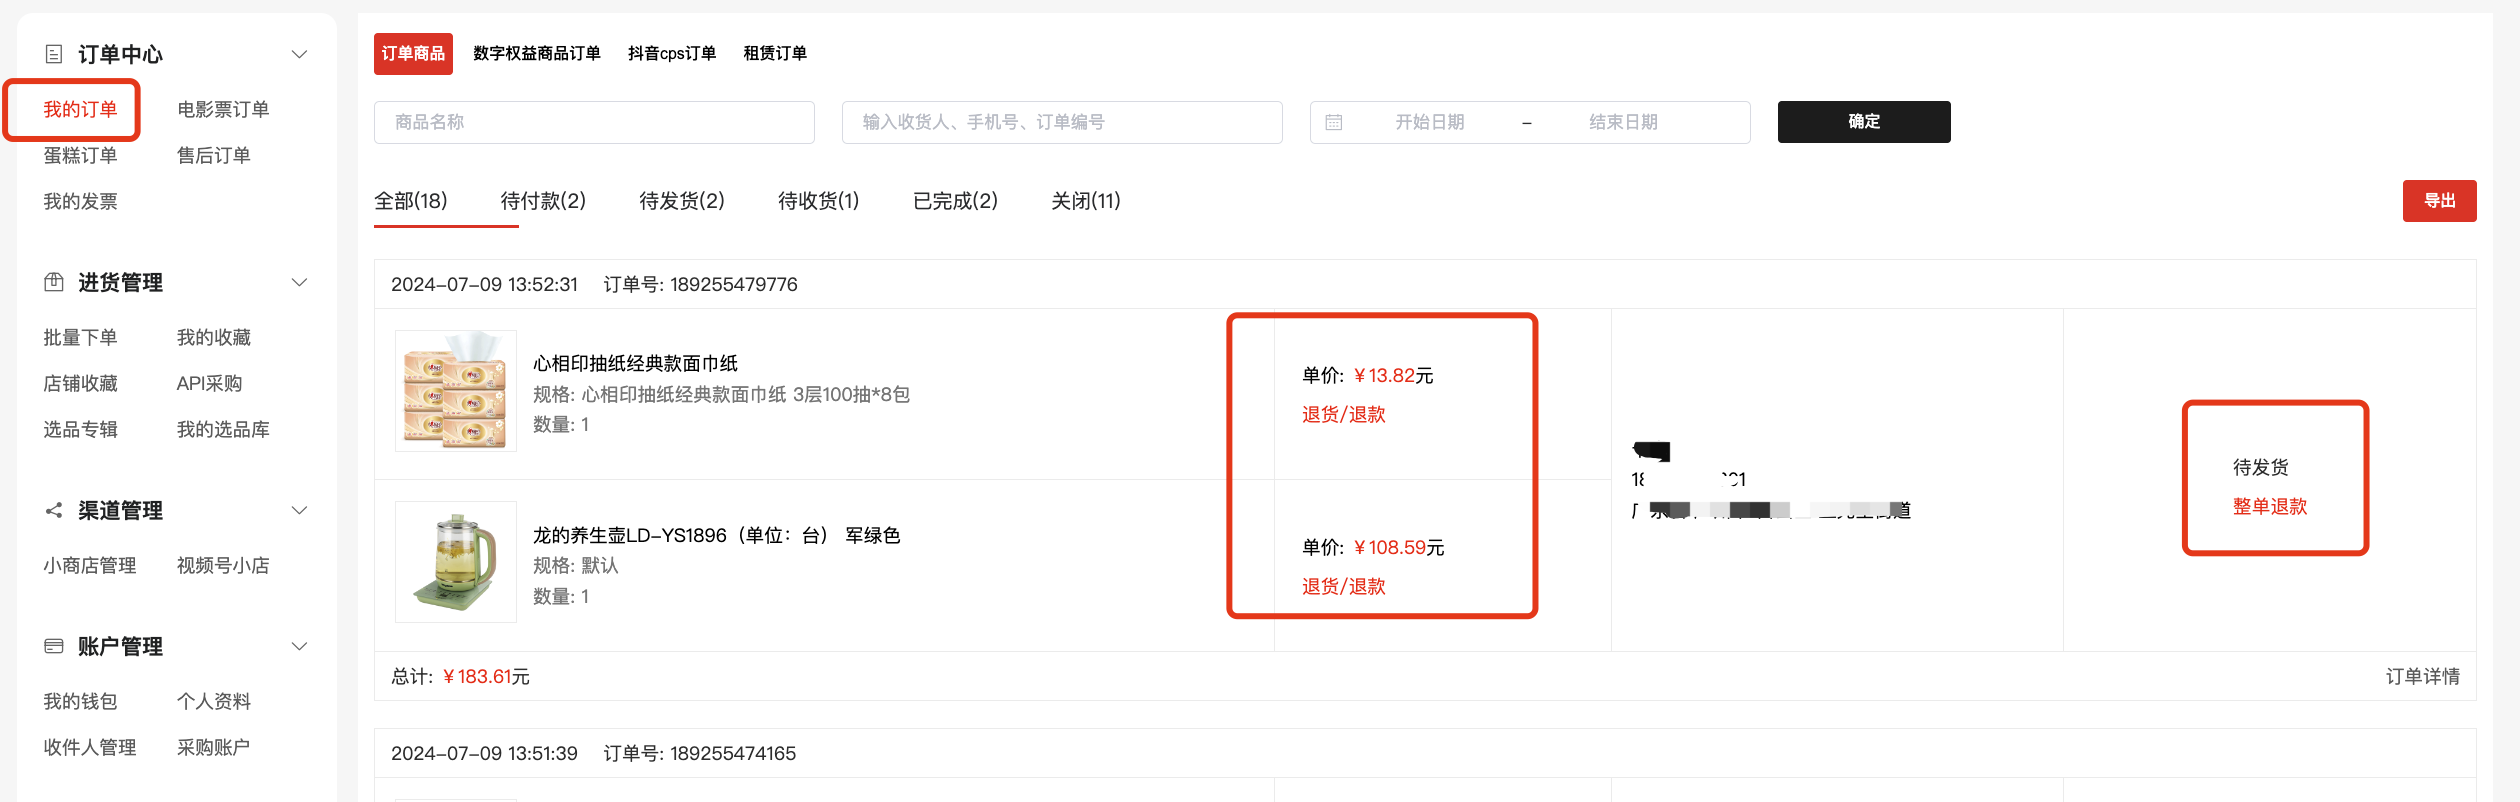Screen dimensions: 2520x802
Task: Open the 待发货(2) order status tab
Action: (682, 201)
